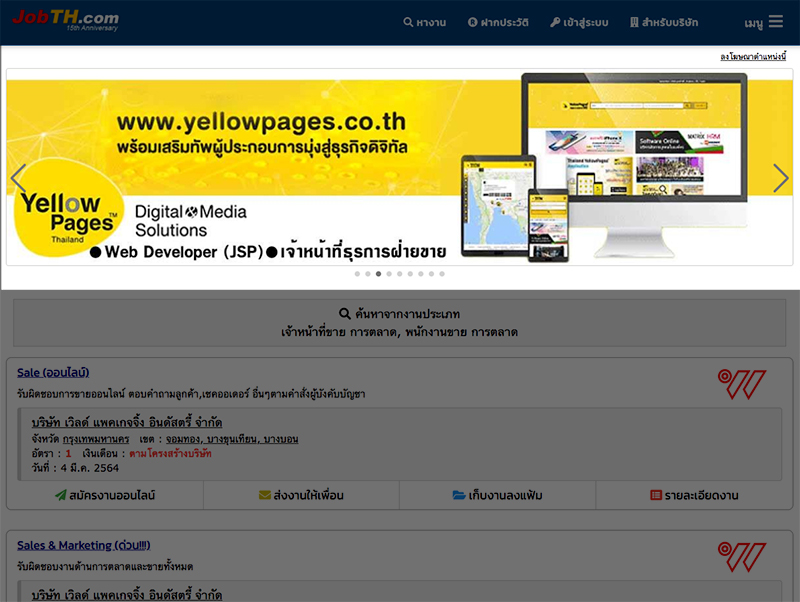Viewport: 800px width, 602px height.
Task: Click the ค้นหาจากงานประเภท search box
Action: point(399,323)
